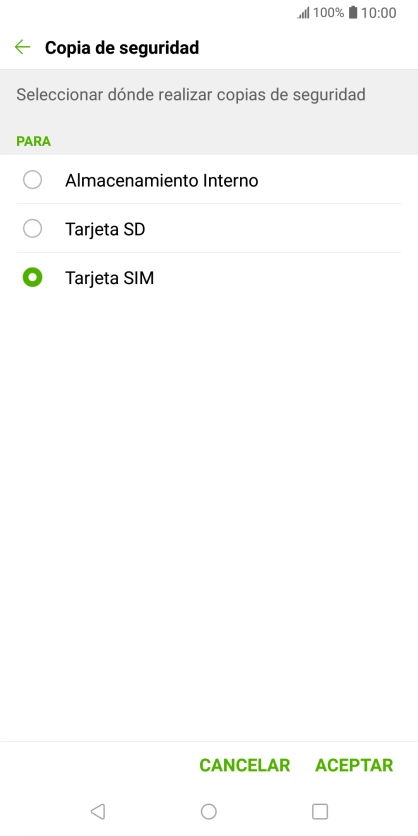Tap the battery status icon
418x836 pixels.
click(x=353, y=13)
